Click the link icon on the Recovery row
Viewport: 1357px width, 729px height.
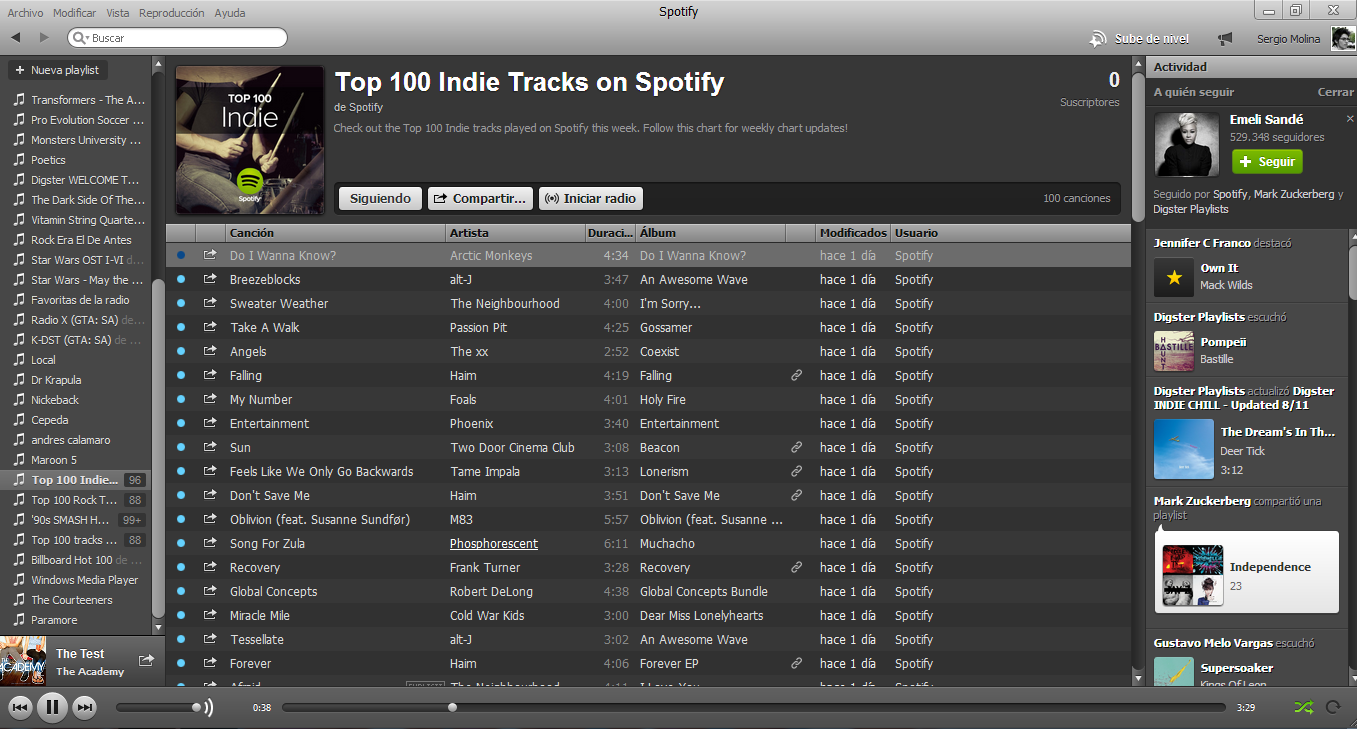[797, 567]
